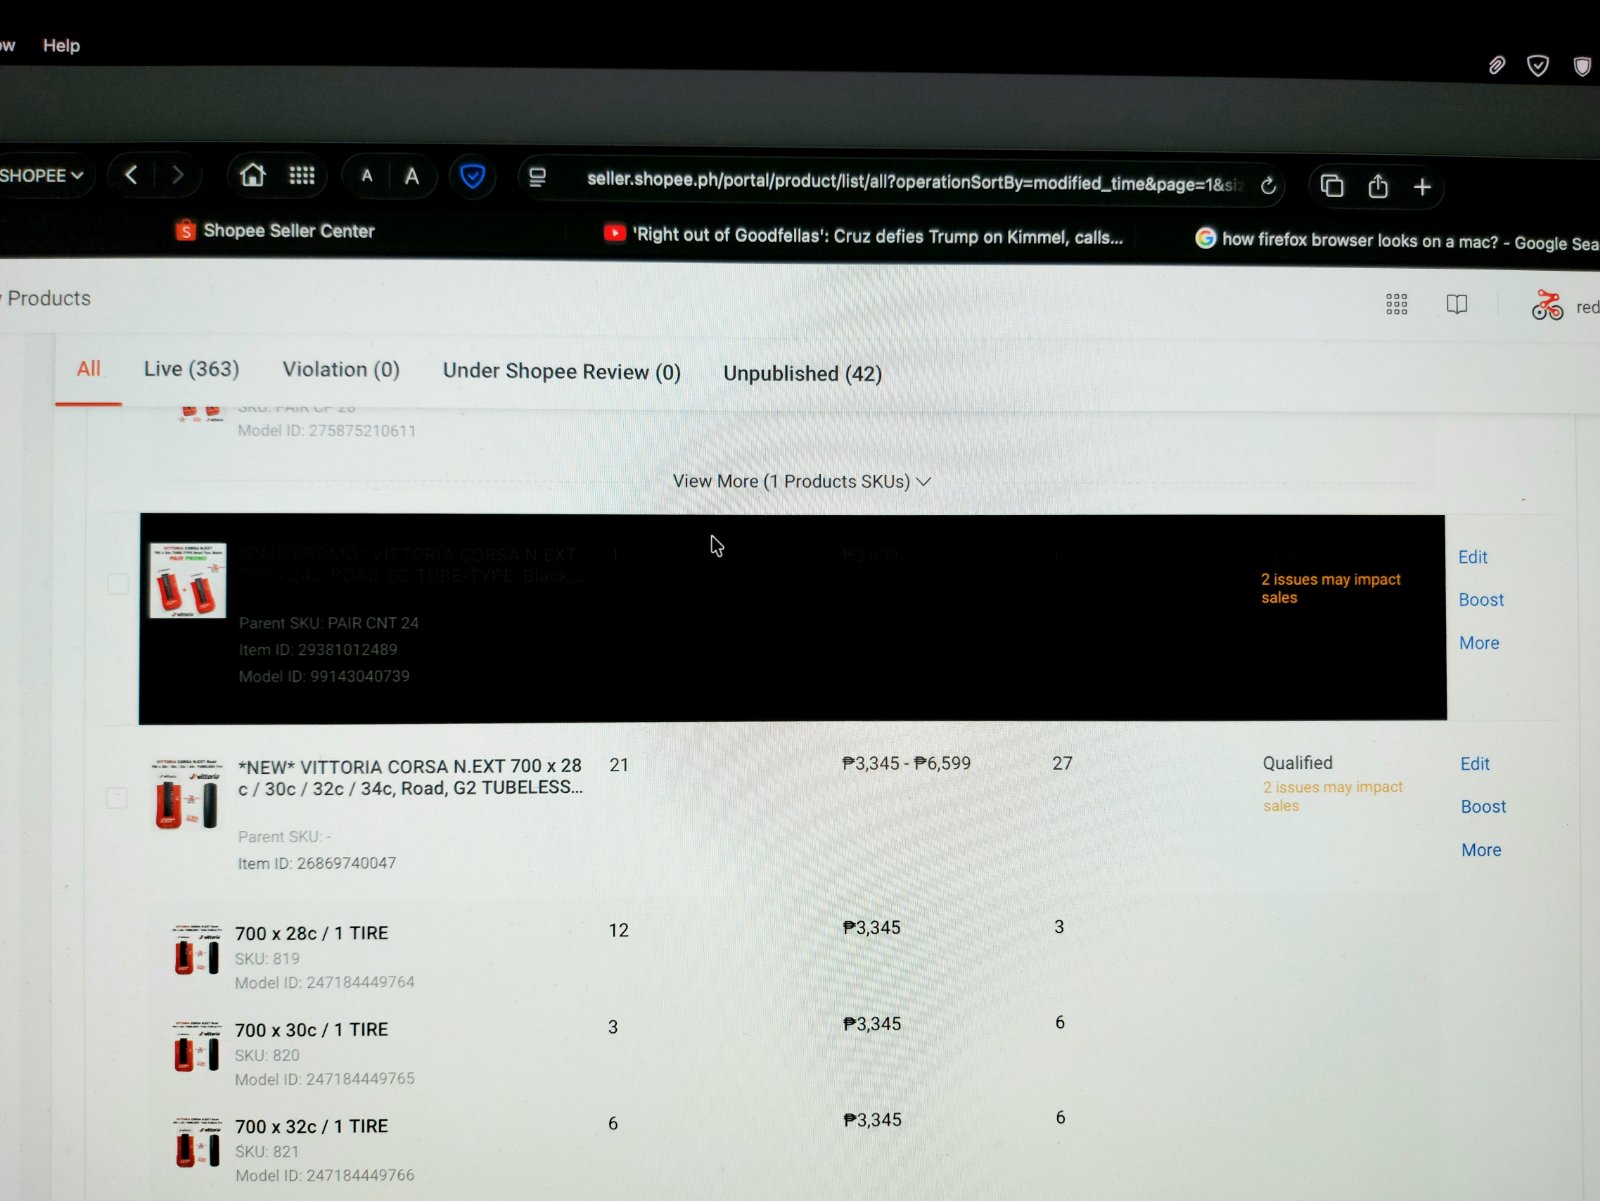The image size is (1600, 1201).
Task: View '2 issues may impact sales' for PAIR CNT 24
Action: tap(1331, 588)
